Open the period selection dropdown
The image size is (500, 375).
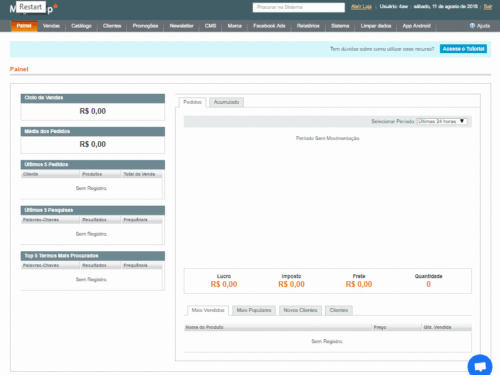pos(442,121)
